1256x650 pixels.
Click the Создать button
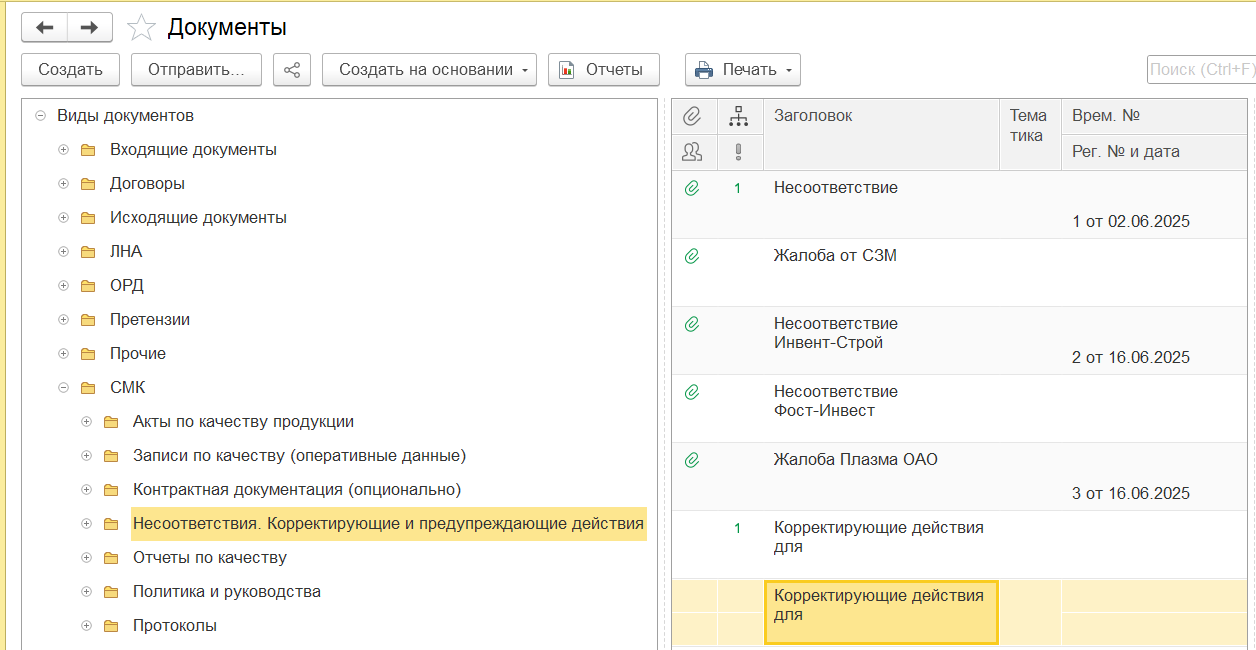70,70
